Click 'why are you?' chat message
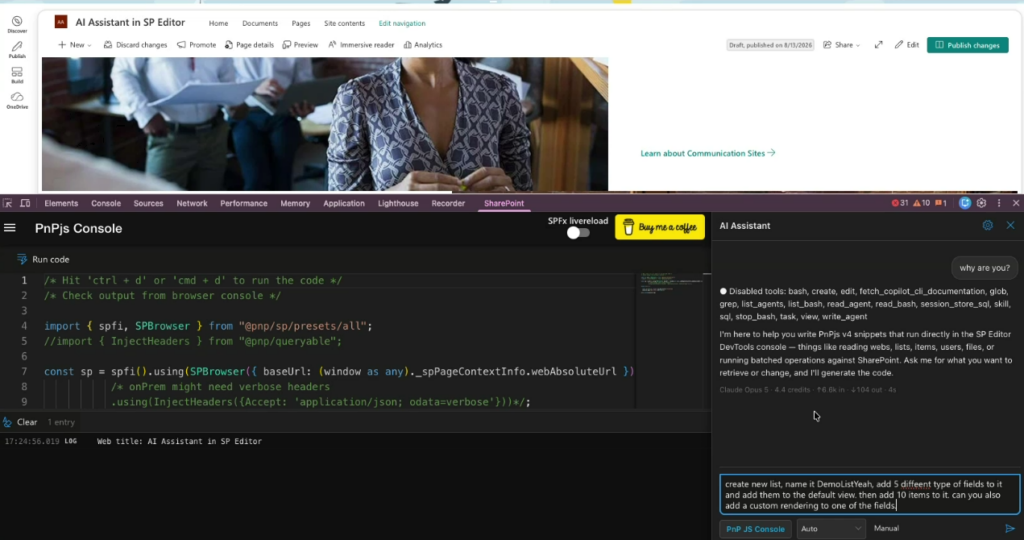 984,268
